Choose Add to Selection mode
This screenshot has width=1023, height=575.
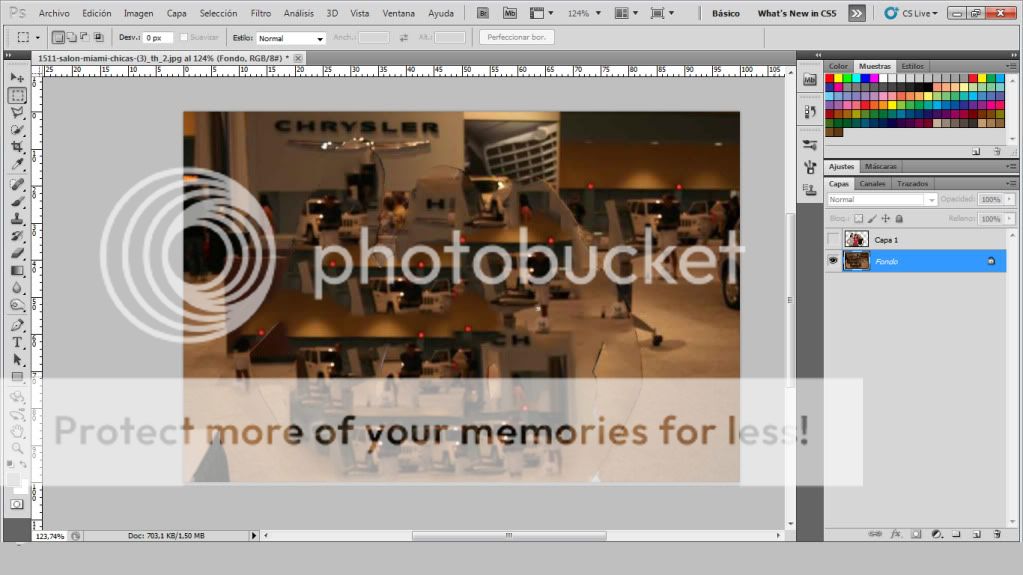pos(71,37)
